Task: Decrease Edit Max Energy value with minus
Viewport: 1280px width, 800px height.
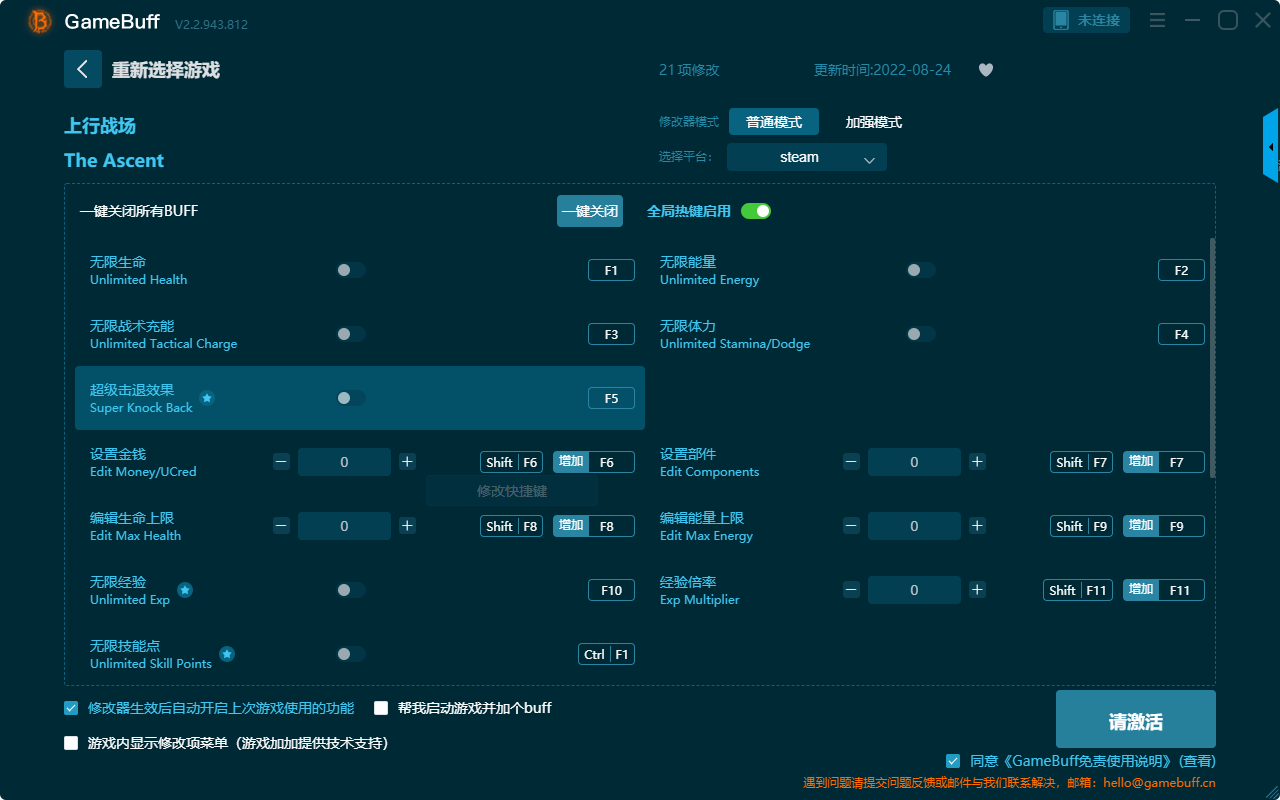Action: pos(852,526)
